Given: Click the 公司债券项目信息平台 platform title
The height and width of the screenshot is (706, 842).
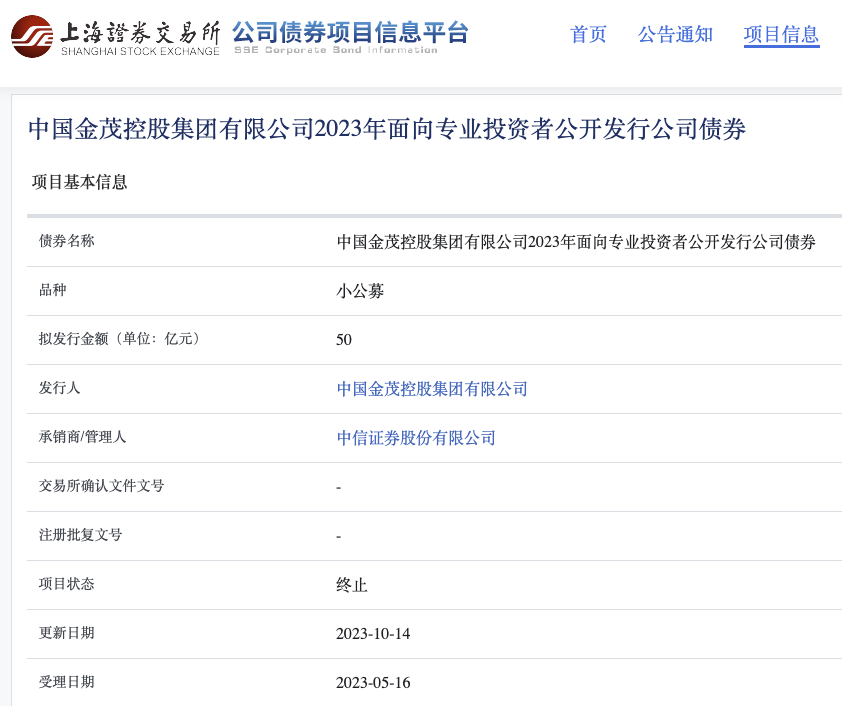Looking at the screenshot, I should coord(351,32).
